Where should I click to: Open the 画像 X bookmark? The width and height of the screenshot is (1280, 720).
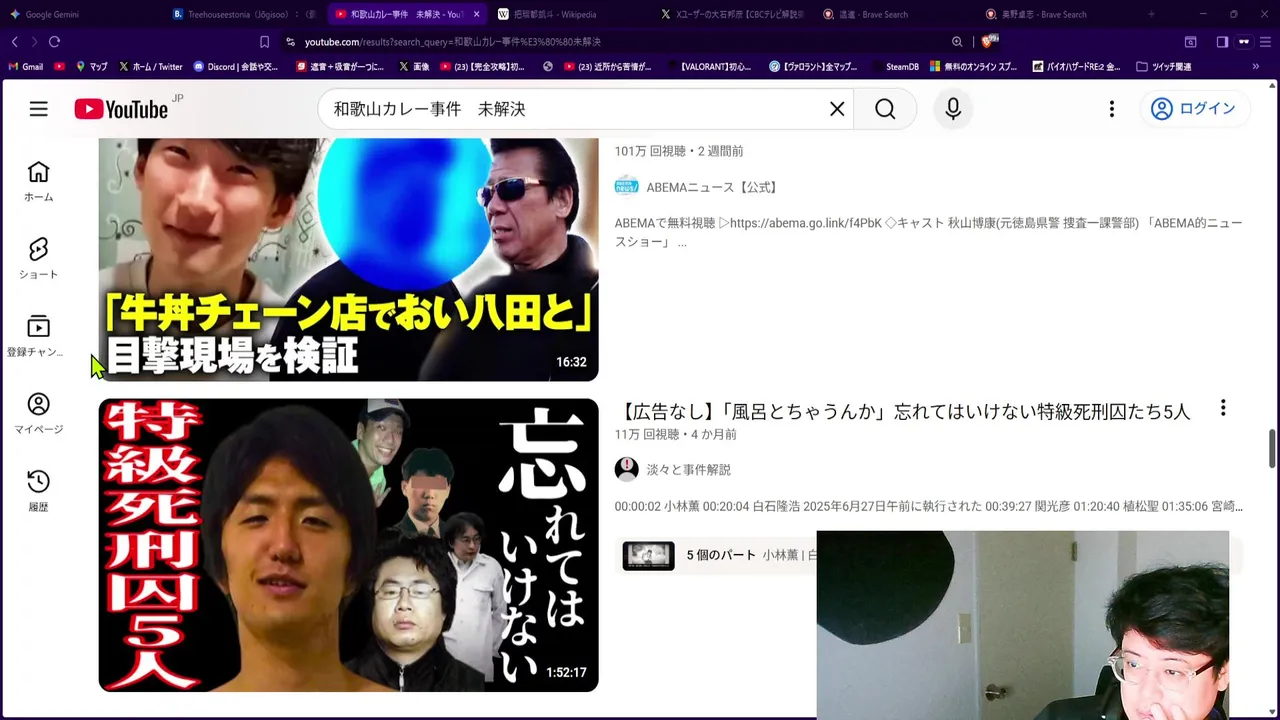point(414,67)
